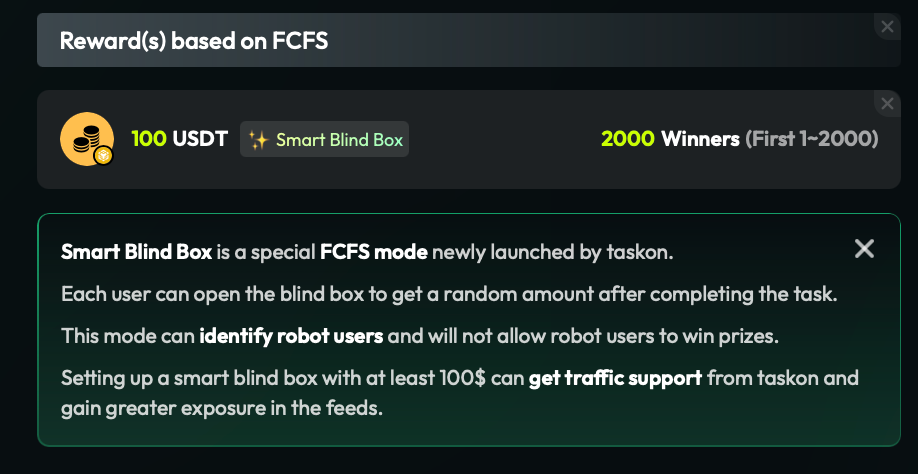
Task: Click the Winners label
Action: point(700,139)
